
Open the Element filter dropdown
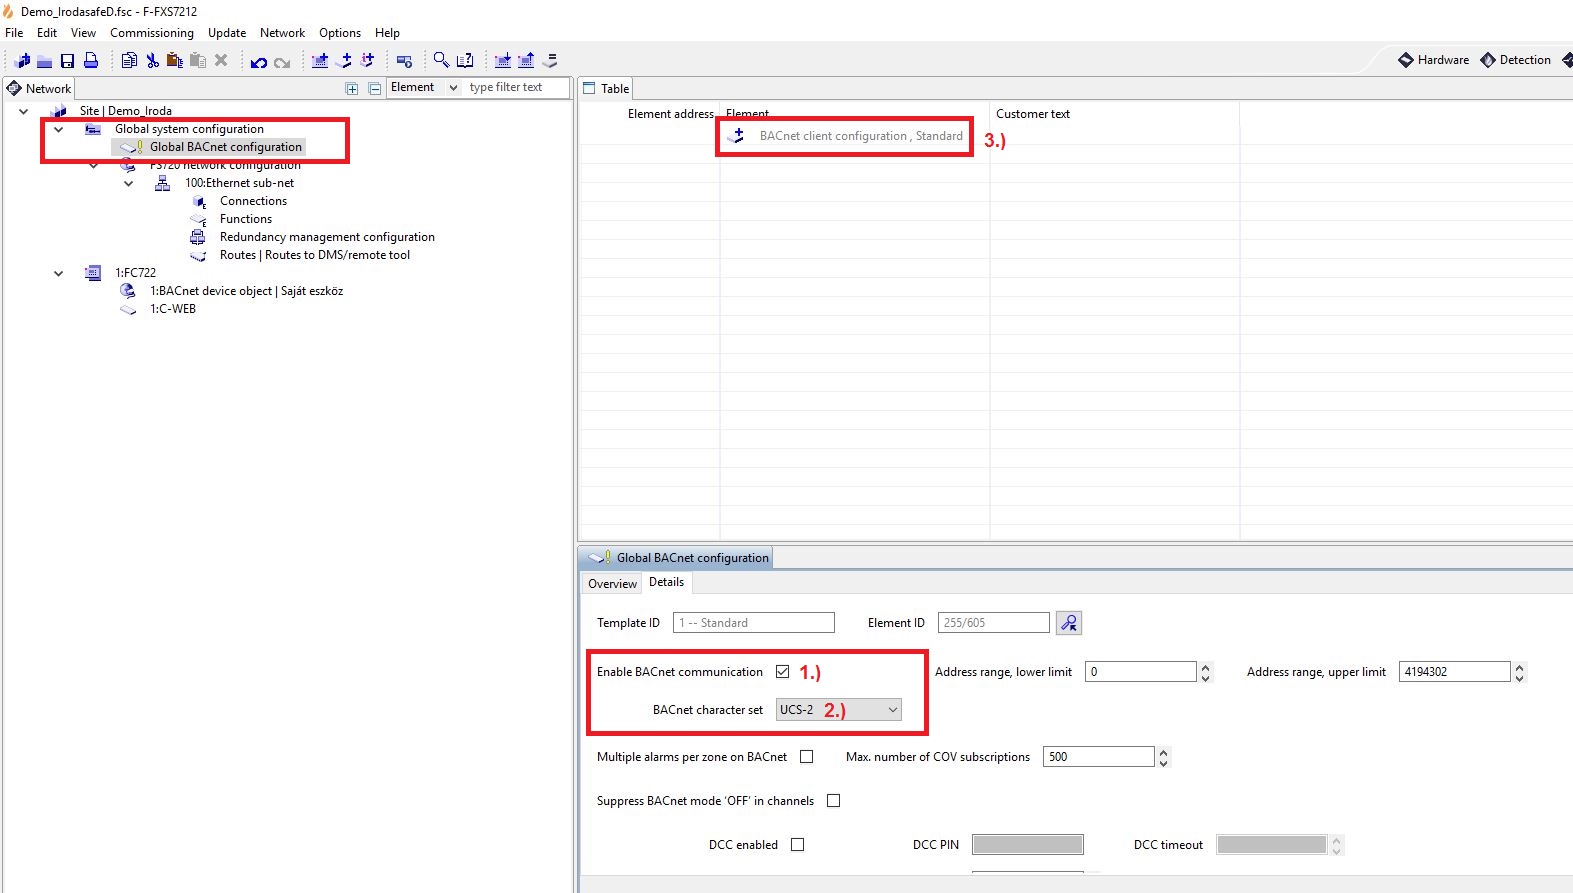(x=453, y=88)
